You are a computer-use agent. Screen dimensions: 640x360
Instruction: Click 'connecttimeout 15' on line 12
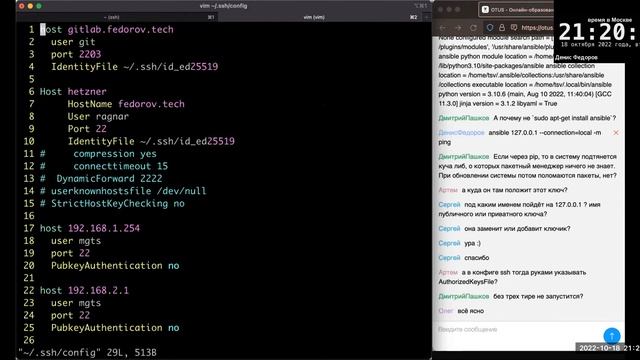[x=120, y=166]
